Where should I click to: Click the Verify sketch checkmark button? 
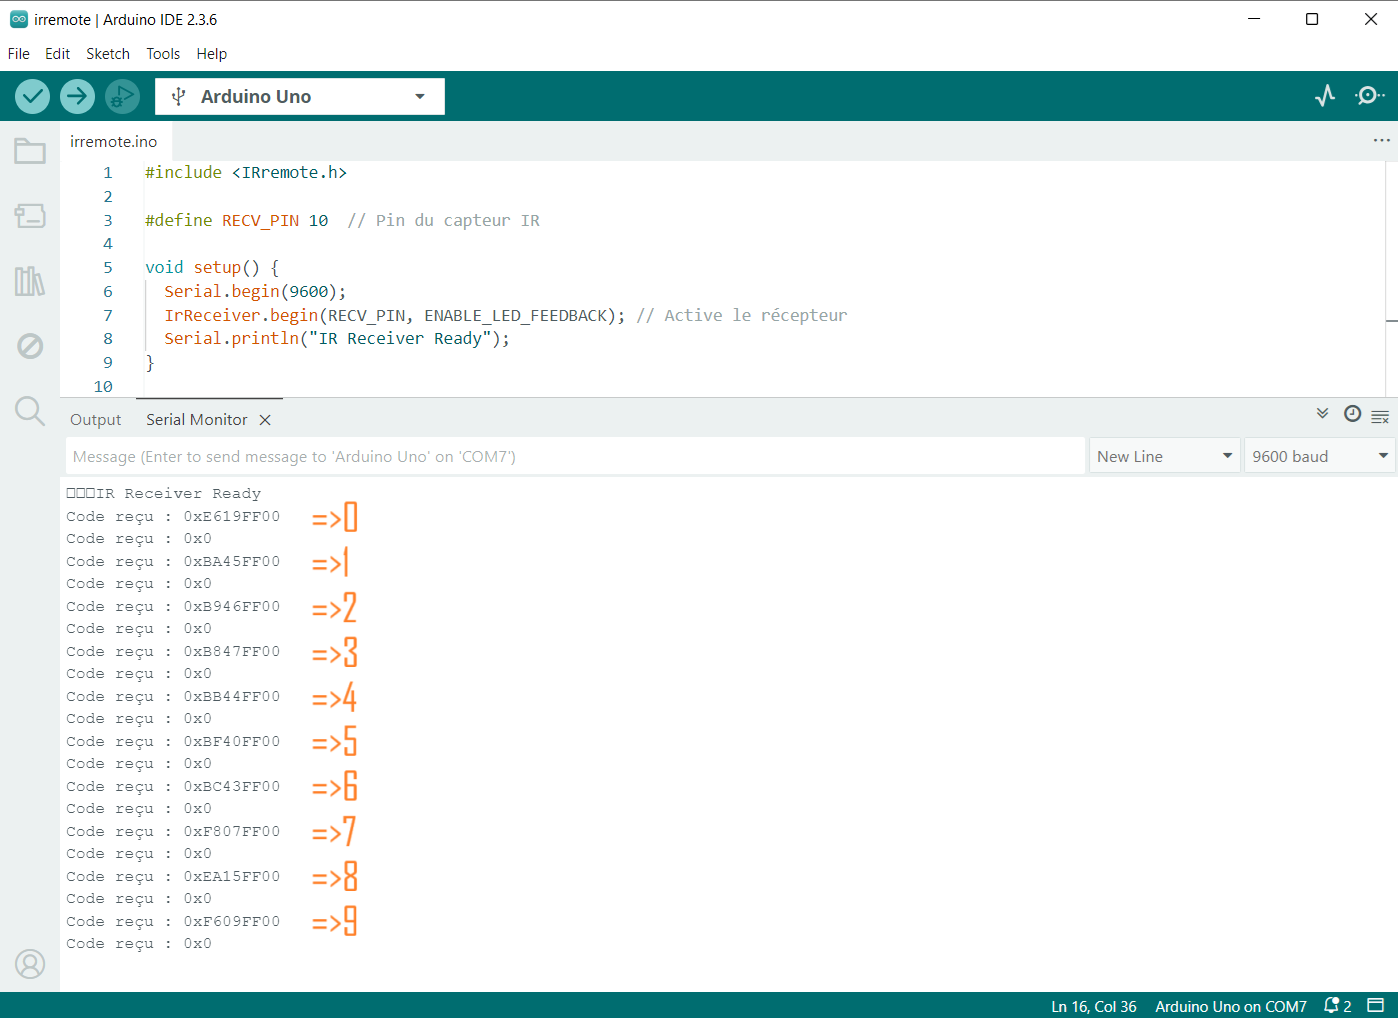click(32, 96)
